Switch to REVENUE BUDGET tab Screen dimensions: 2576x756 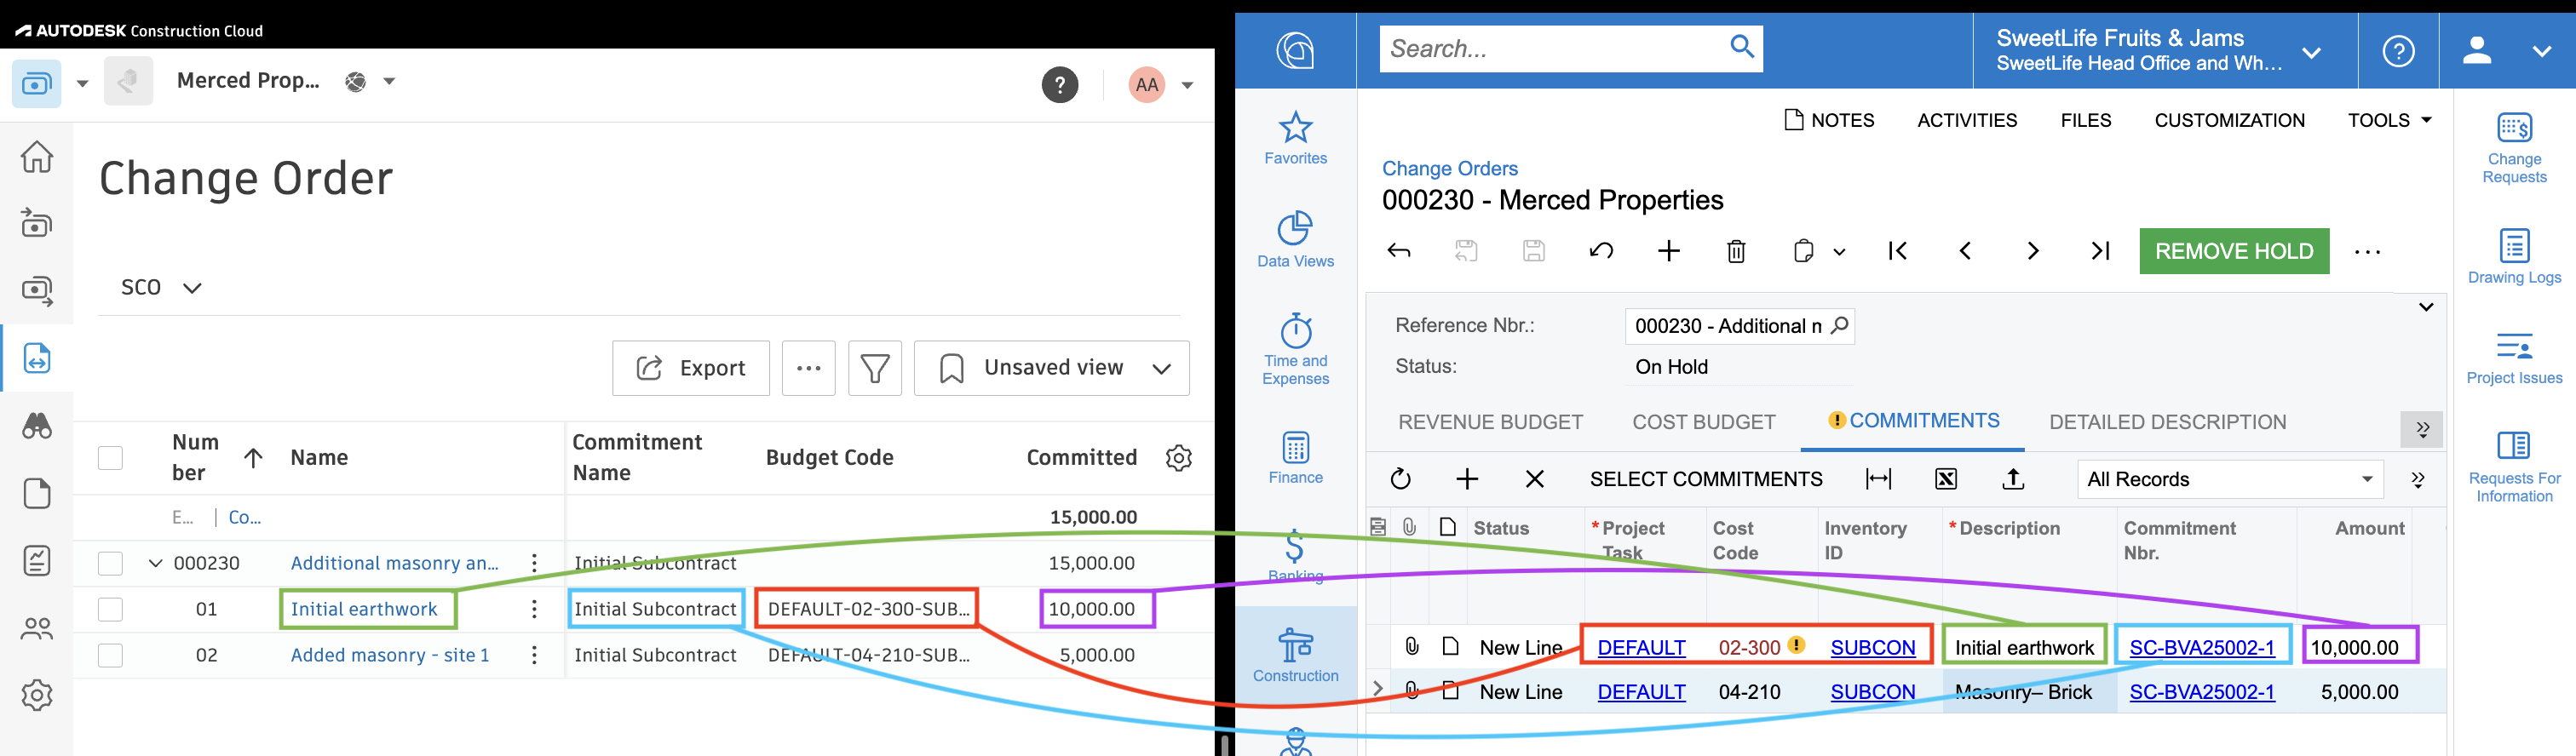1490,422
